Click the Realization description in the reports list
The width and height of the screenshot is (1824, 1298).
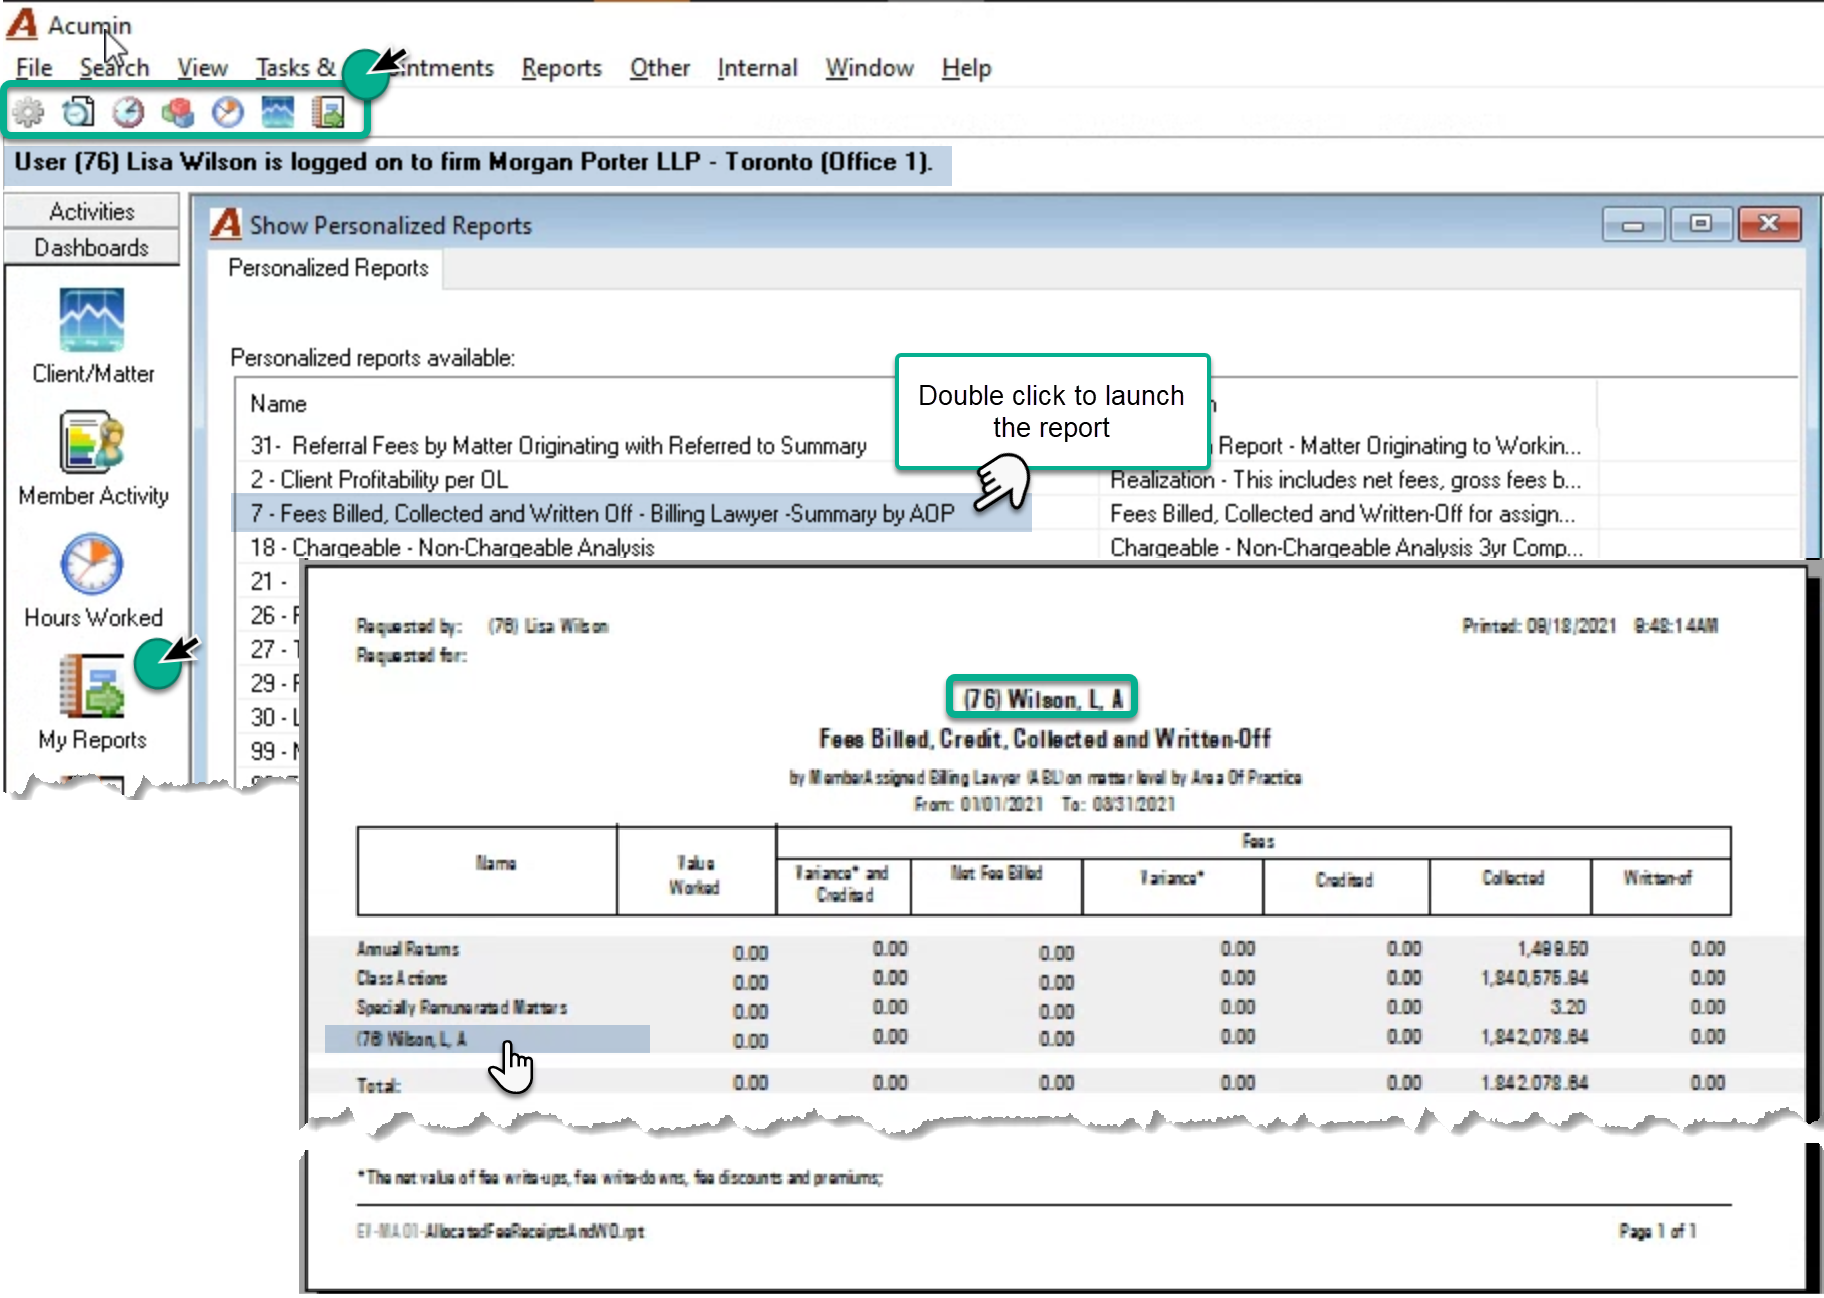[1345, 480]
